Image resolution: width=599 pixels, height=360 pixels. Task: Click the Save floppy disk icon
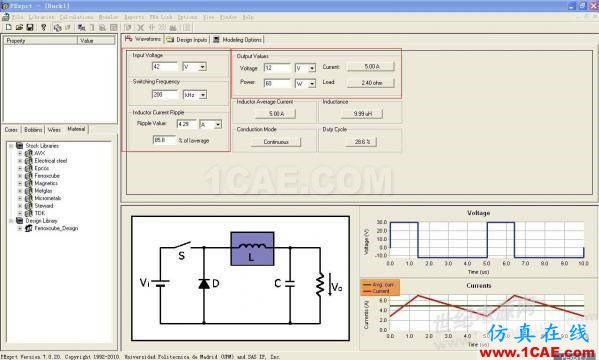30,27
